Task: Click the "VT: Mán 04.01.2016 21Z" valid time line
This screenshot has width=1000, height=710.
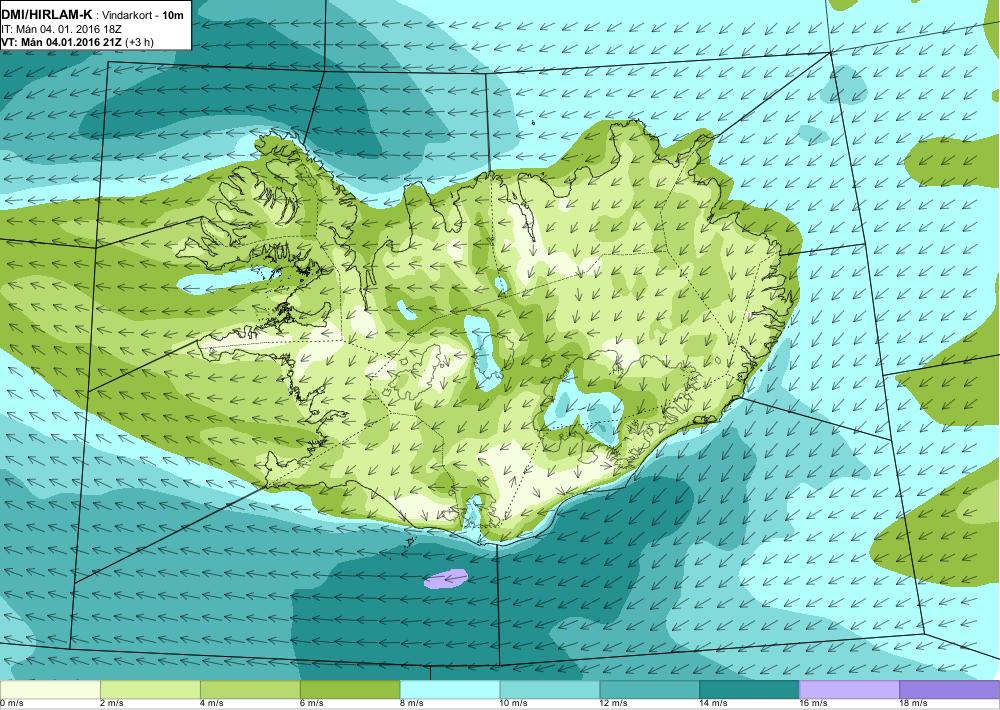Action: [62, 42]
